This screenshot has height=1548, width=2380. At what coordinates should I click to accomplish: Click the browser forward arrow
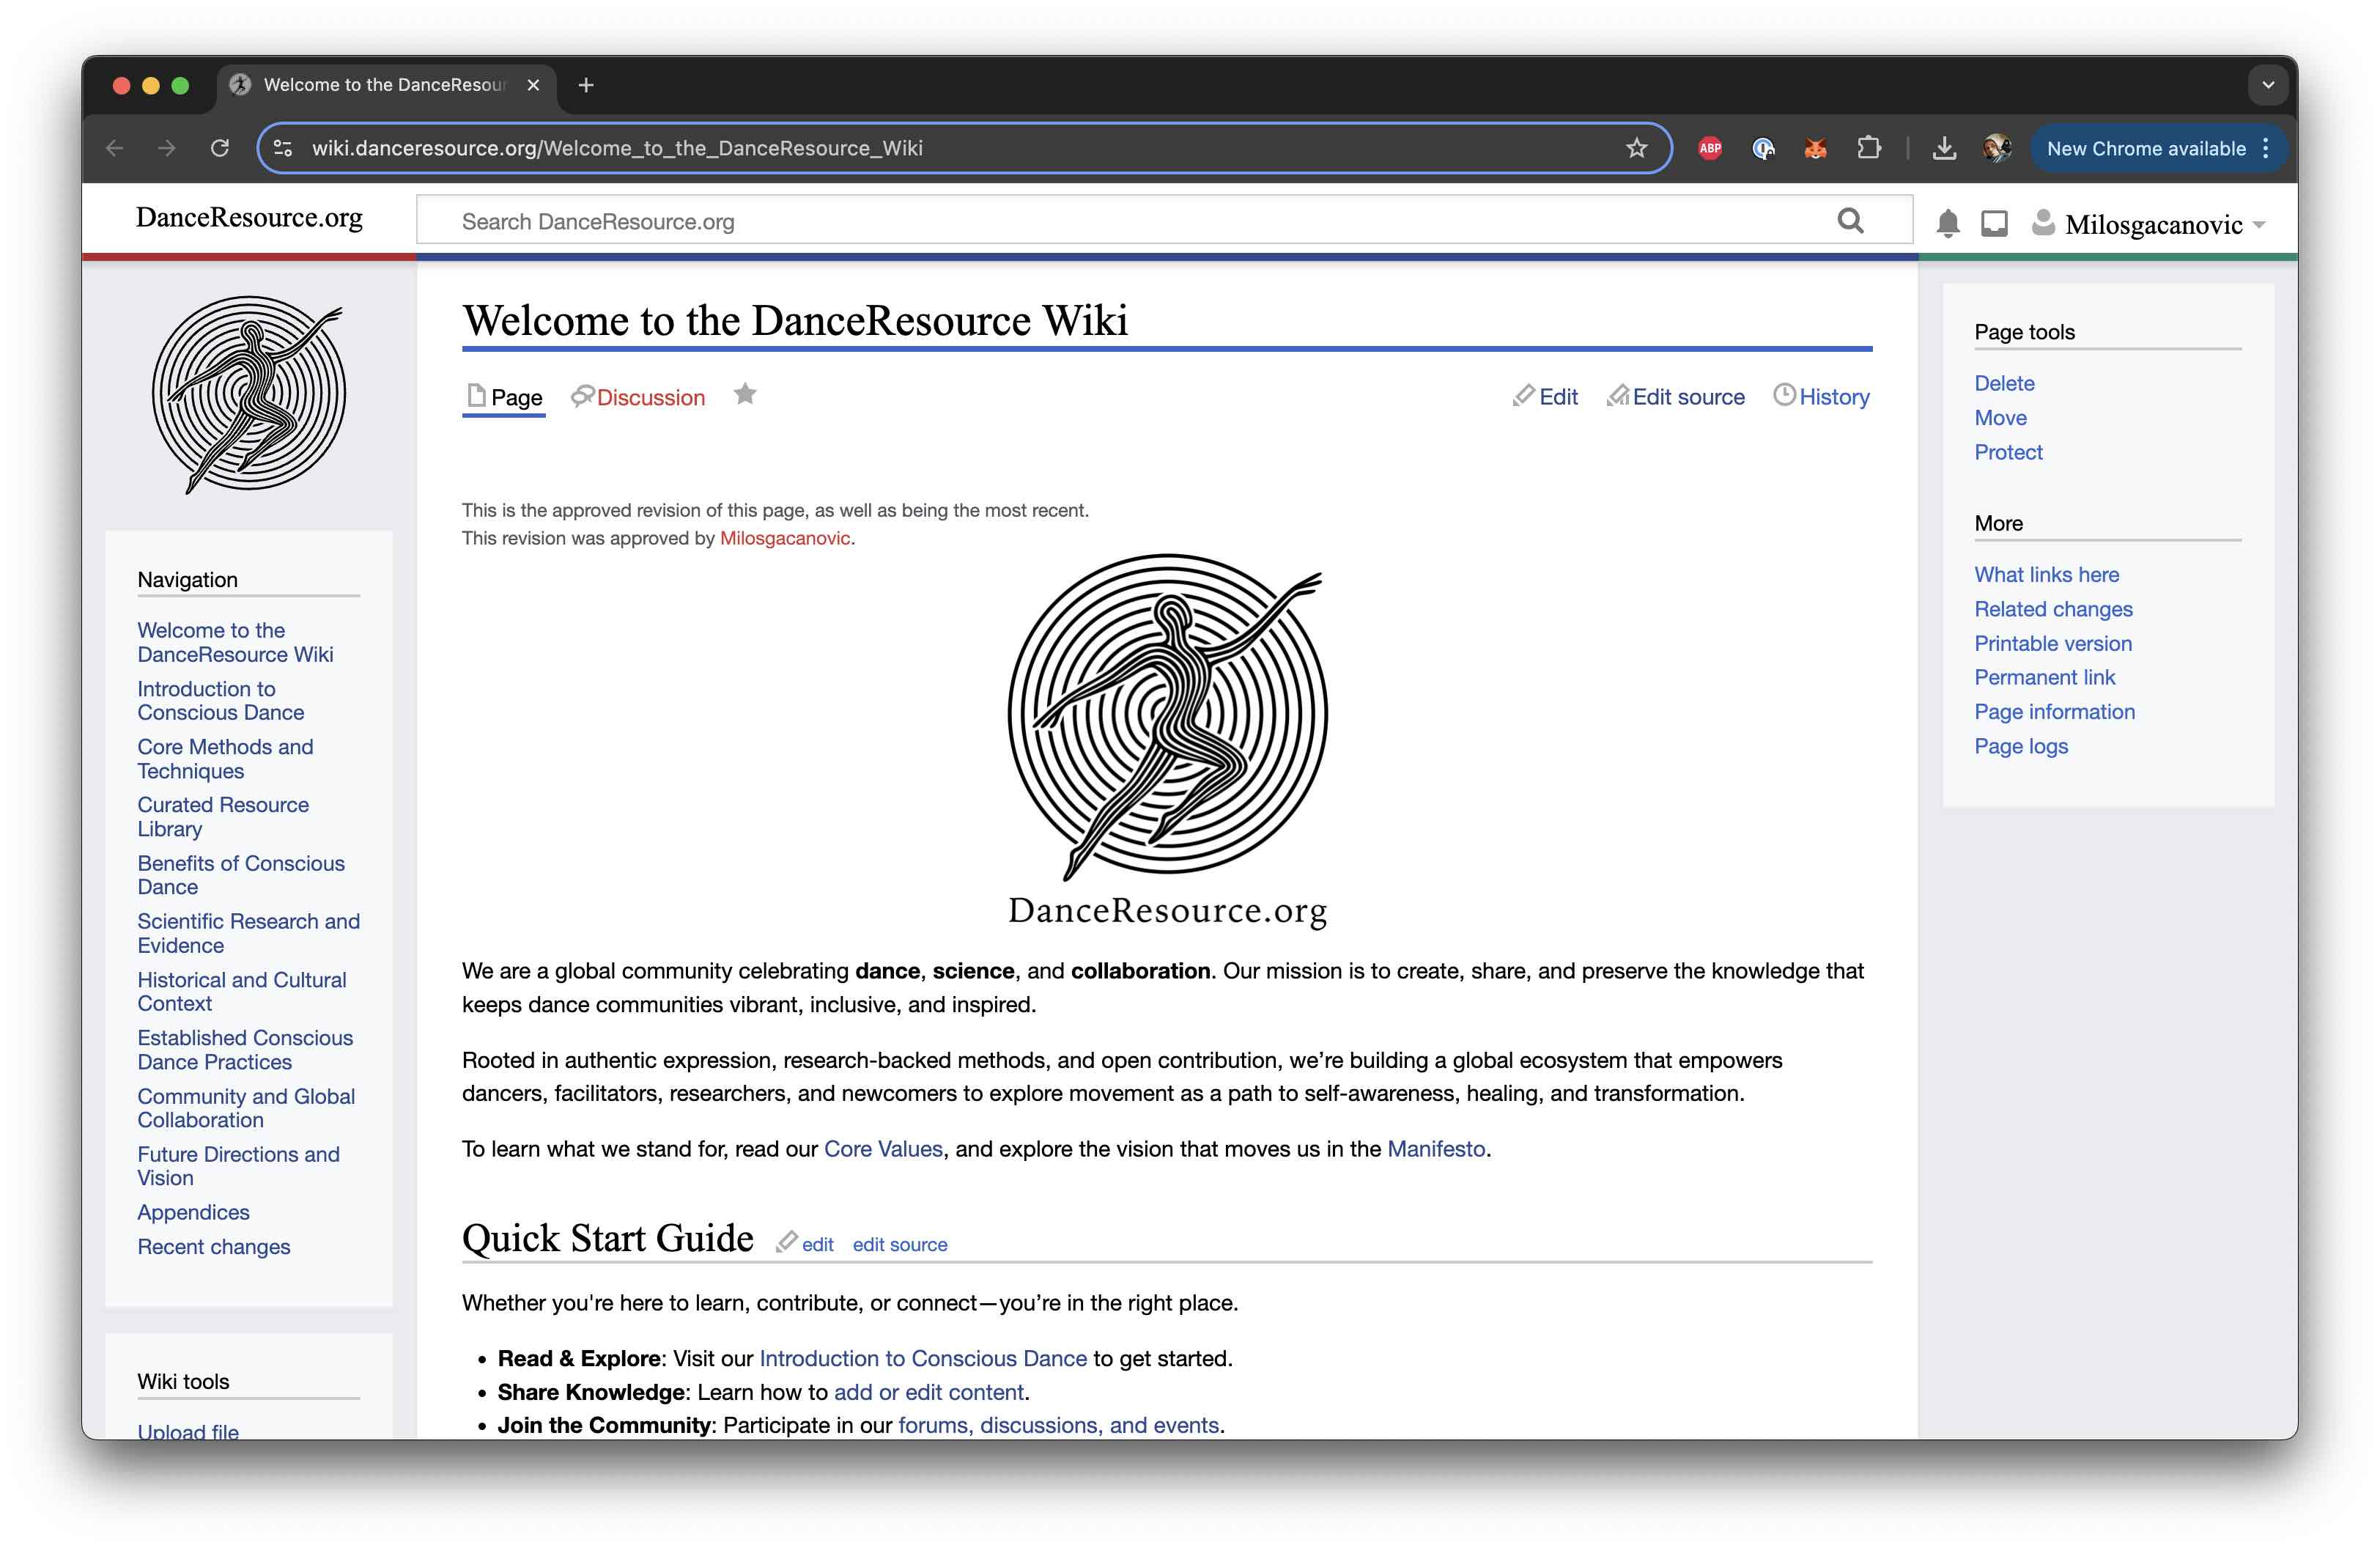pyautogui.click(x=167, y=148)
